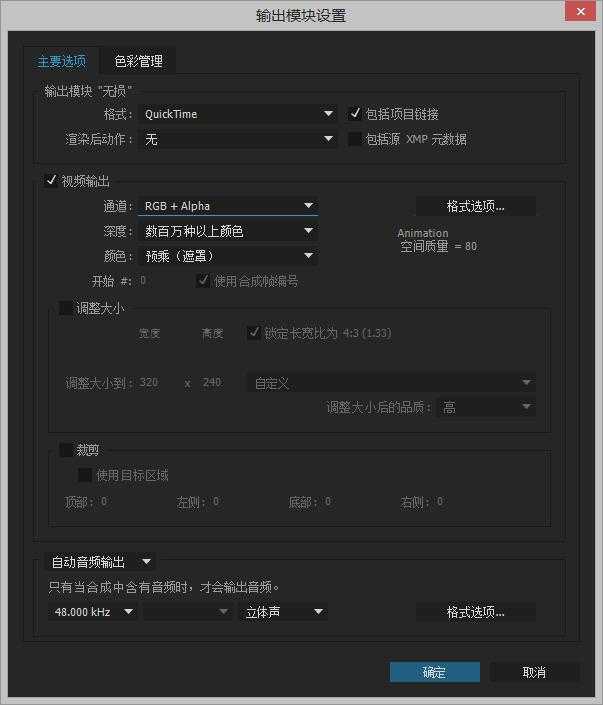Click the 左侧 crop value
The image size is (603, 705).
click(x=216, y=501)
